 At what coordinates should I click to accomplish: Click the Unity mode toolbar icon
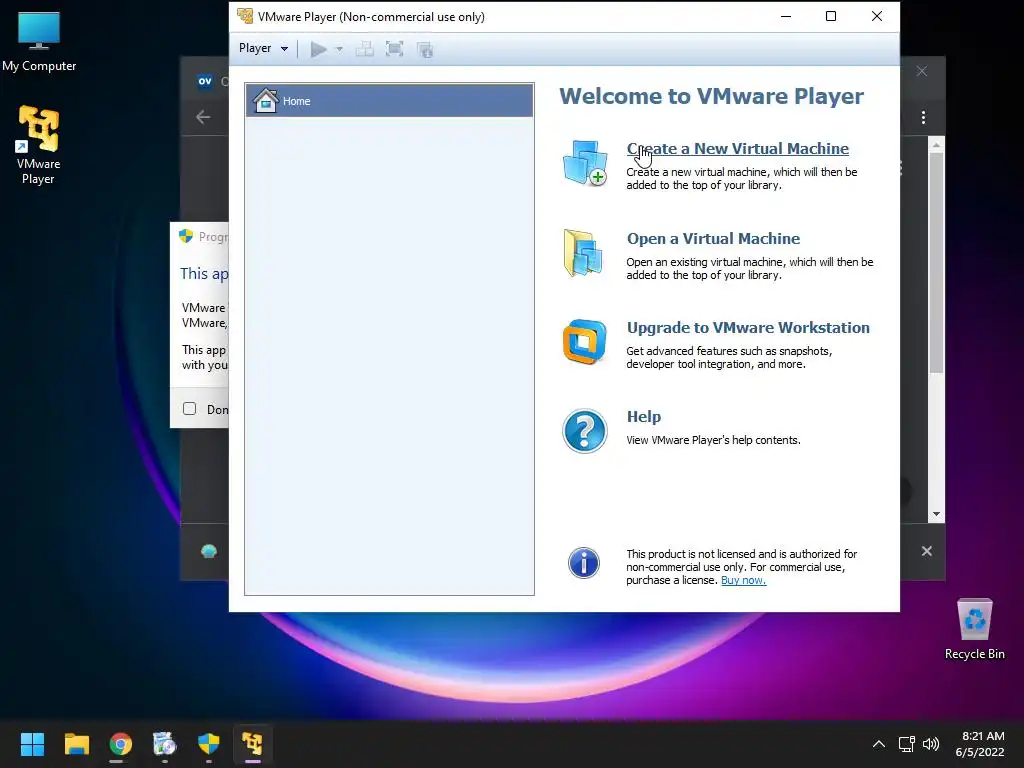pyautogui.click(x=424, y=49)
